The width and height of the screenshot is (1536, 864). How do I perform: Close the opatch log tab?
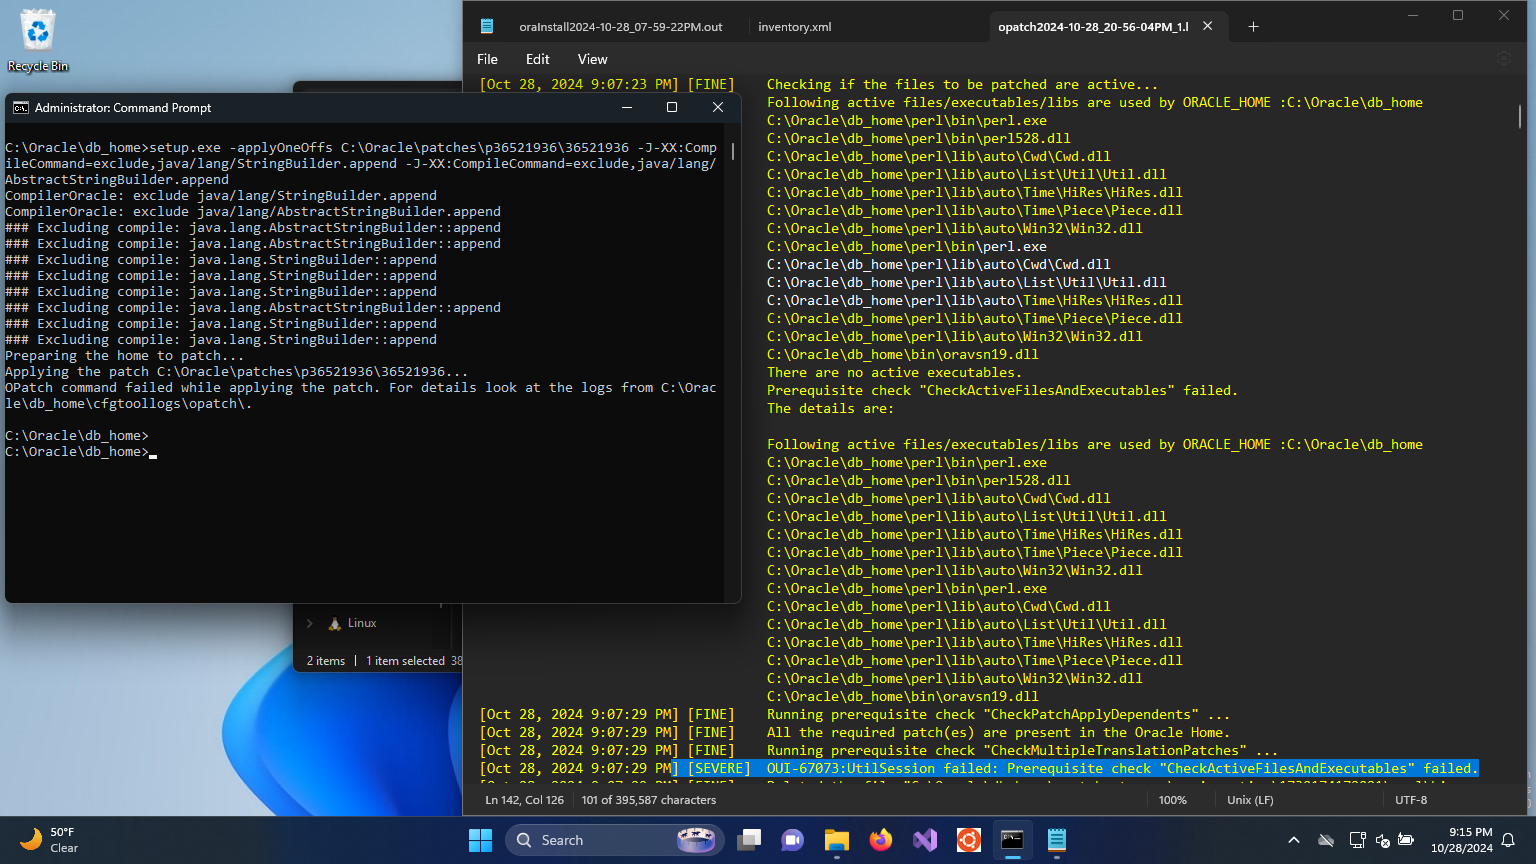(1207, 27)
